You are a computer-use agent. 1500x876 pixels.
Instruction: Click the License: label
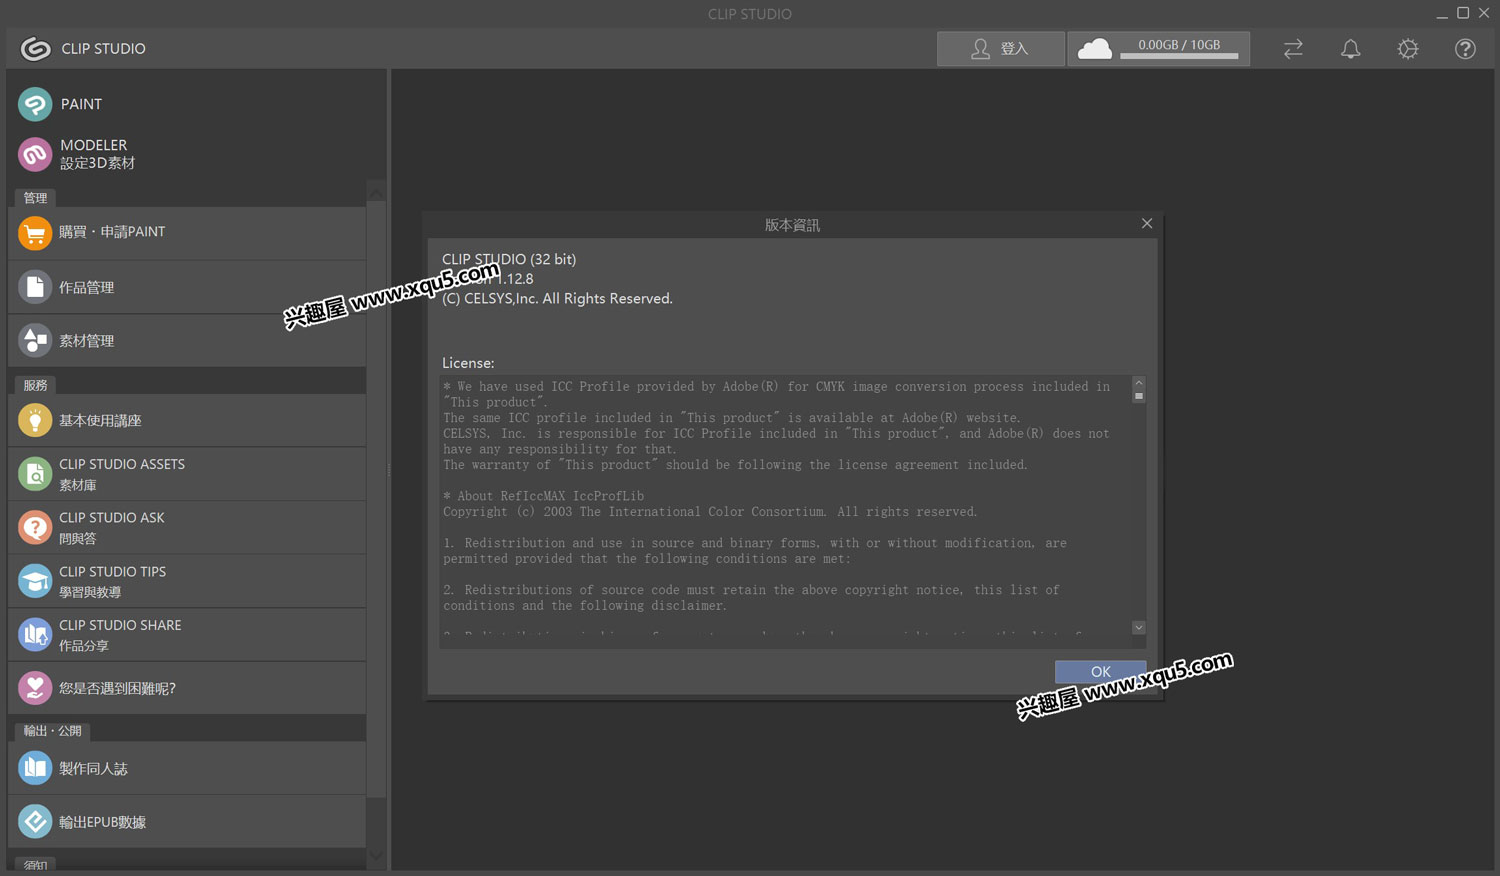coord(468,363)
